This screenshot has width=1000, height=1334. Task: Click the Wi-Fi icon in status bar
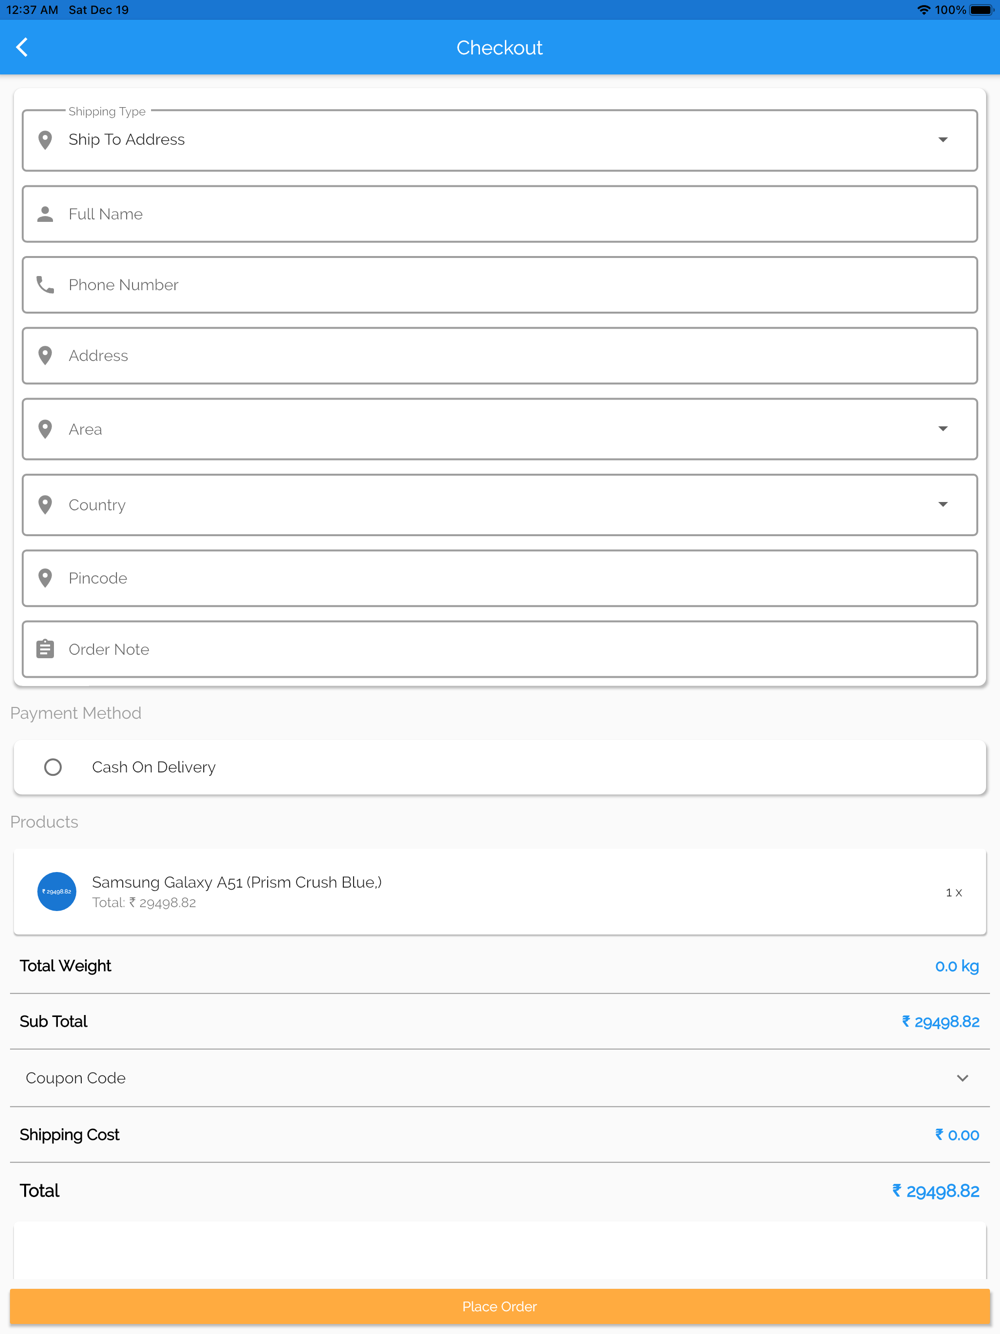pyautogui.click(x=923, y=10)
